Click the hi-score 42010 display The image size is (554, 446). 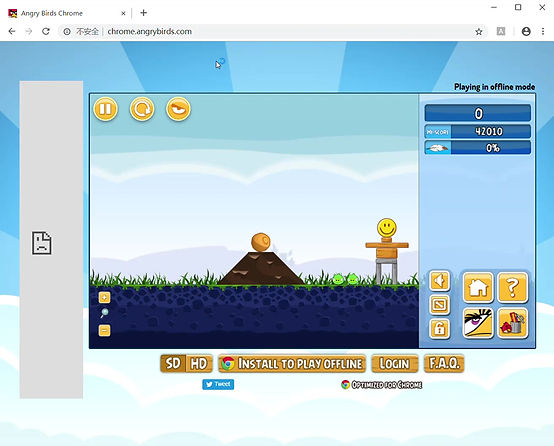(x=478, y=131)
